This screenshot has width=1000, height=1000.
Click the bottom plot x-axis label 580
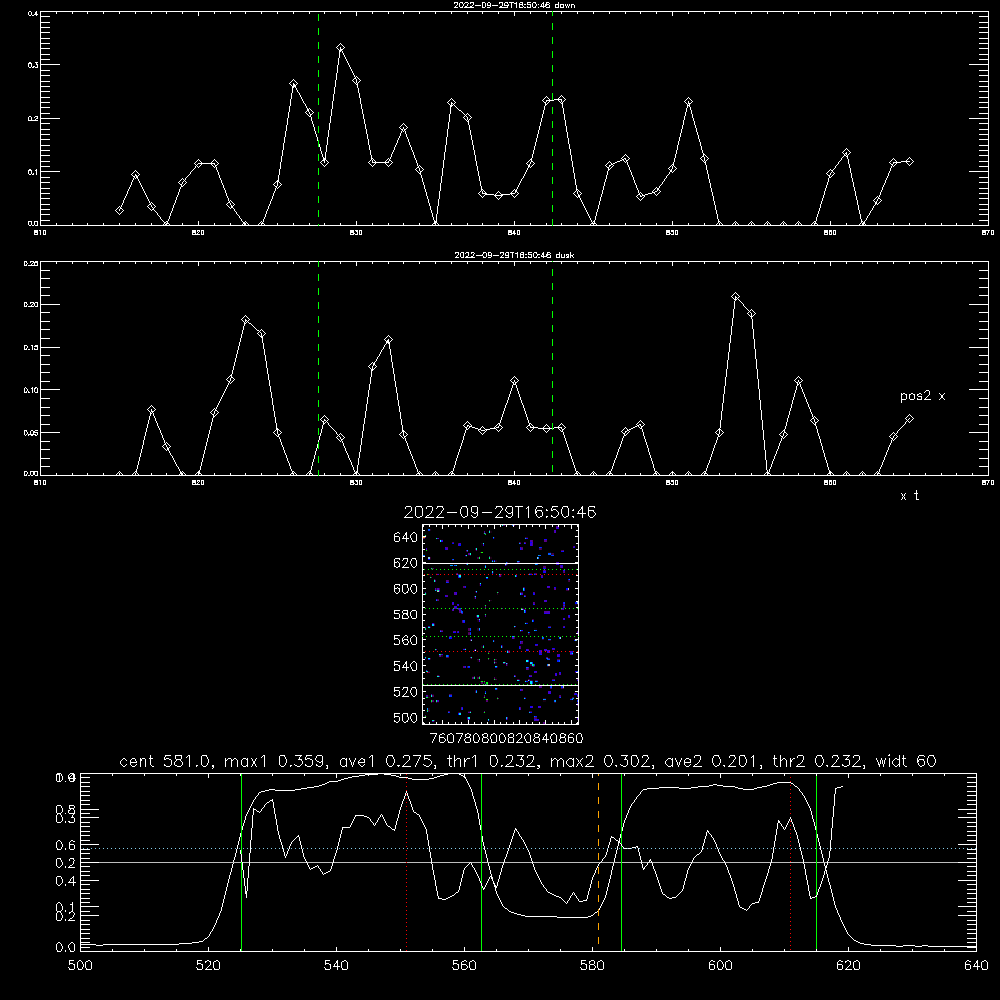coord(592,966)
